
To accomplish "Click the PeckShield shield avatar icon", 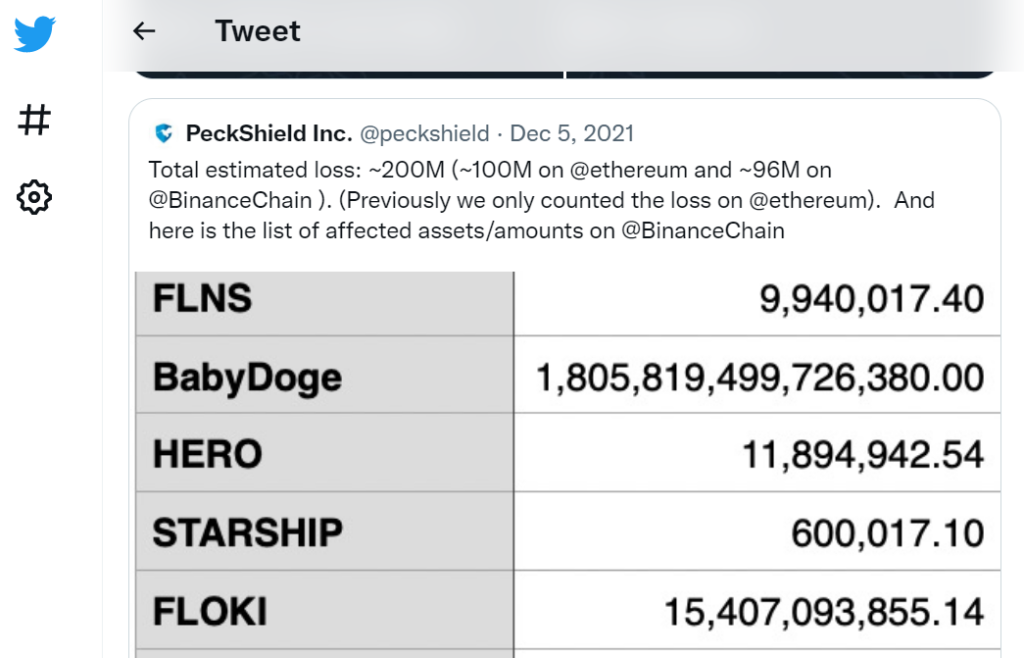I will 164,133.
